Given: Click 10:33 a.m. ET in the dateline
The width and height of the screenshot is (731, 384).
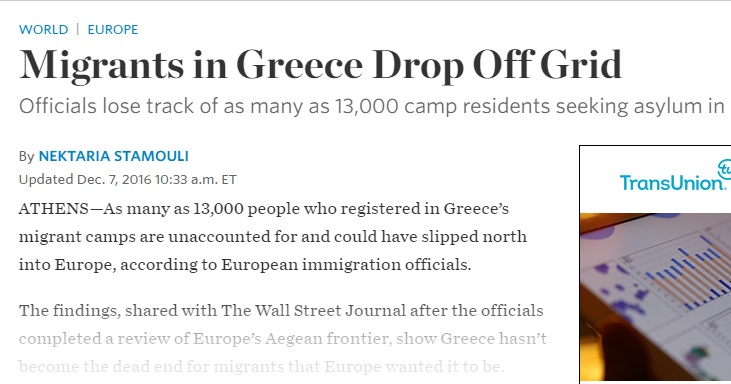Looking at the screenshot, I should tap(196, 180).
